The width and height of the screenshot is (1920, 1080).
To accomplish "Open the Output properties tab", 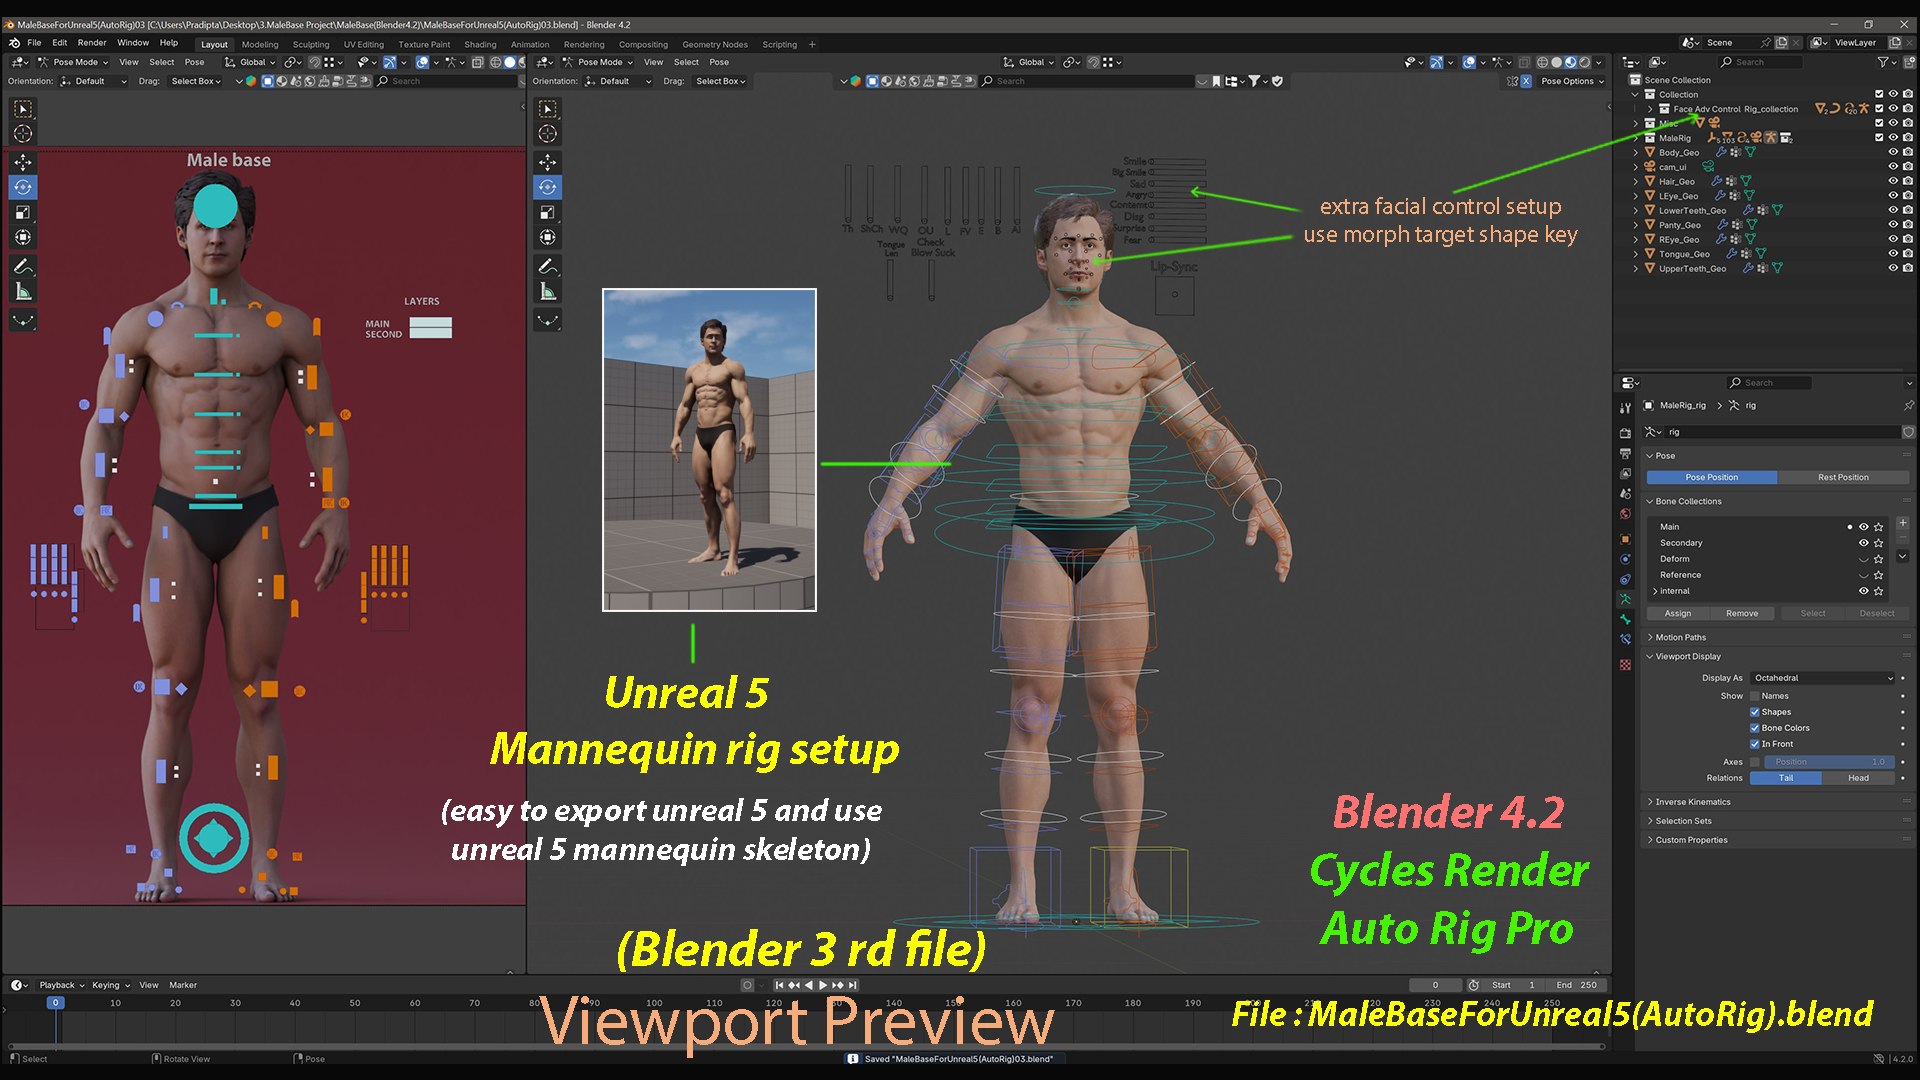I will click(x=1625, y=454).
